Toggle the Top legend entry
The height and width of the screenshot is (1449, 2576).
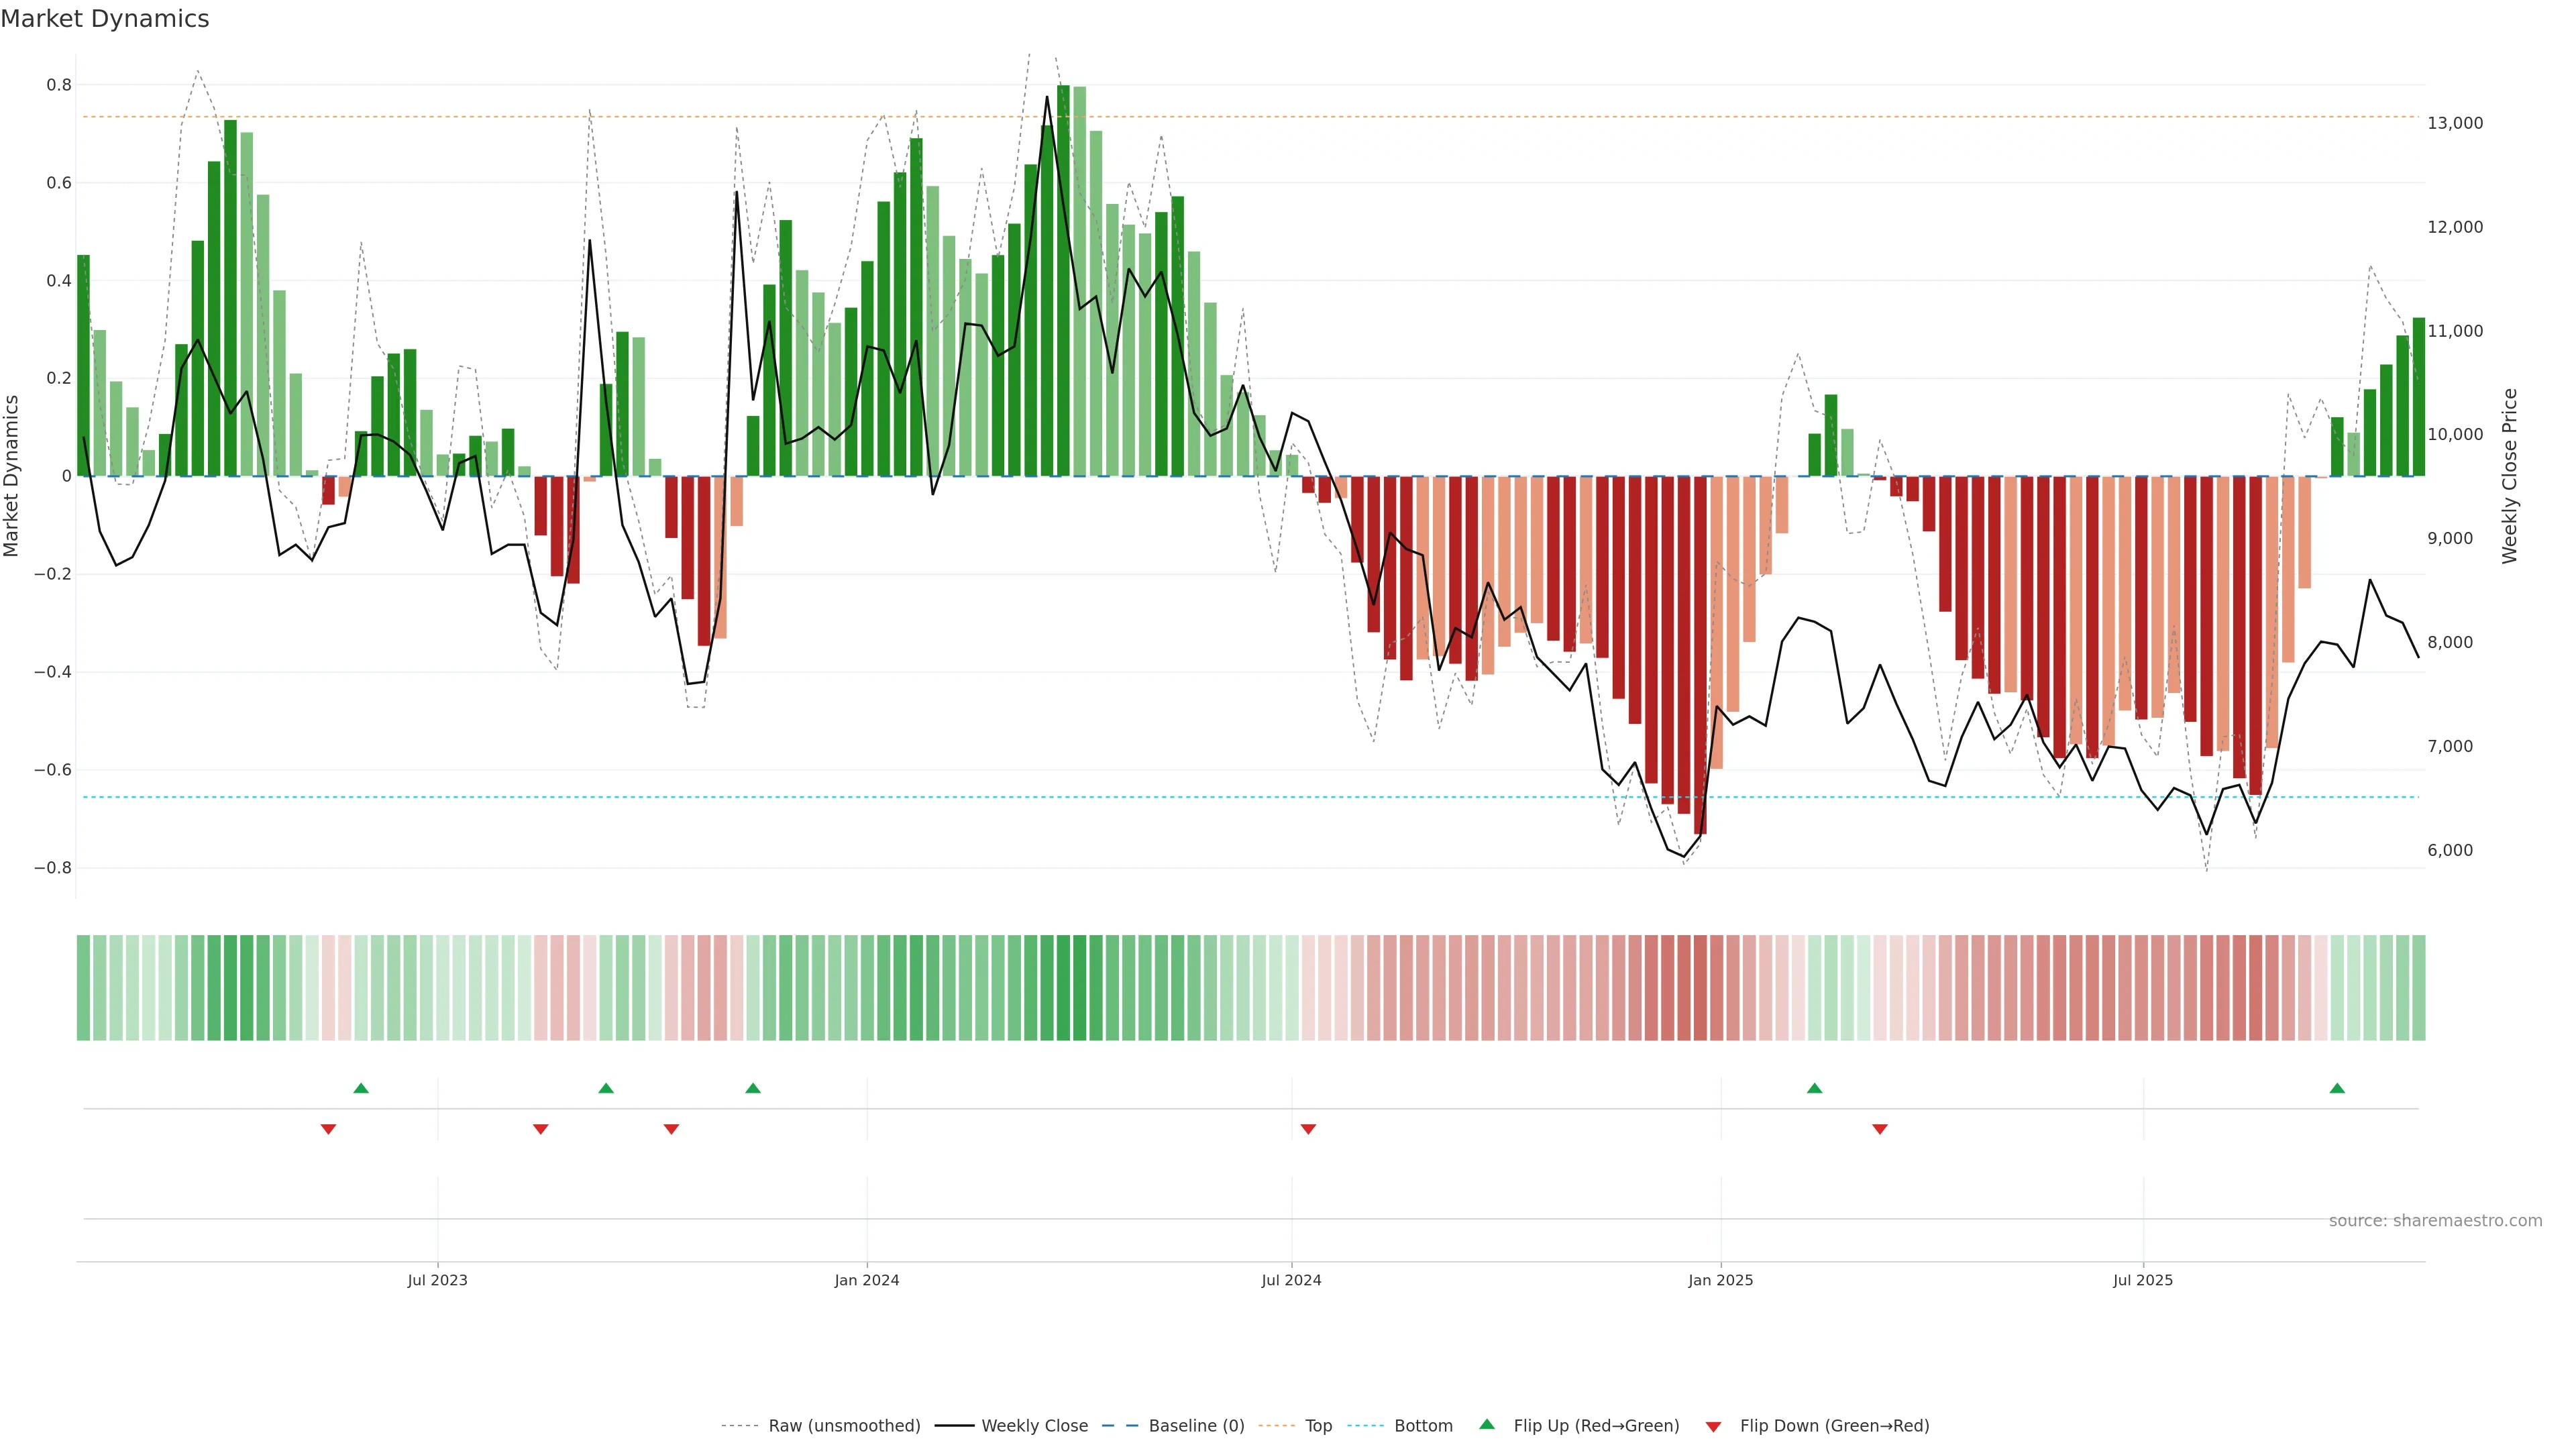point(1318,1426)
